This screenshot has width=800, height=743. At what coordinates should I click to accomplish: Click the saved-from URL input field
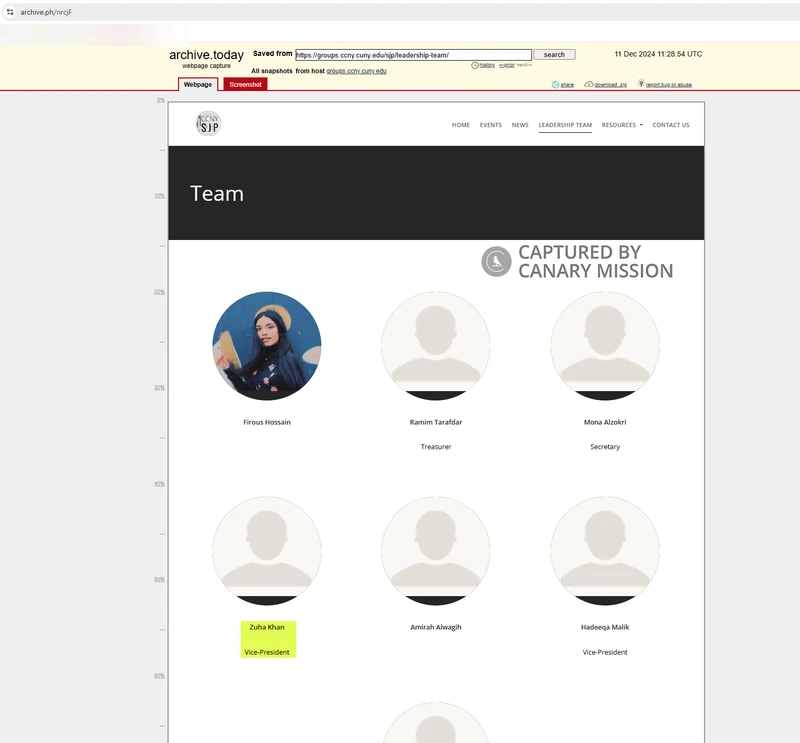[413, 55]
